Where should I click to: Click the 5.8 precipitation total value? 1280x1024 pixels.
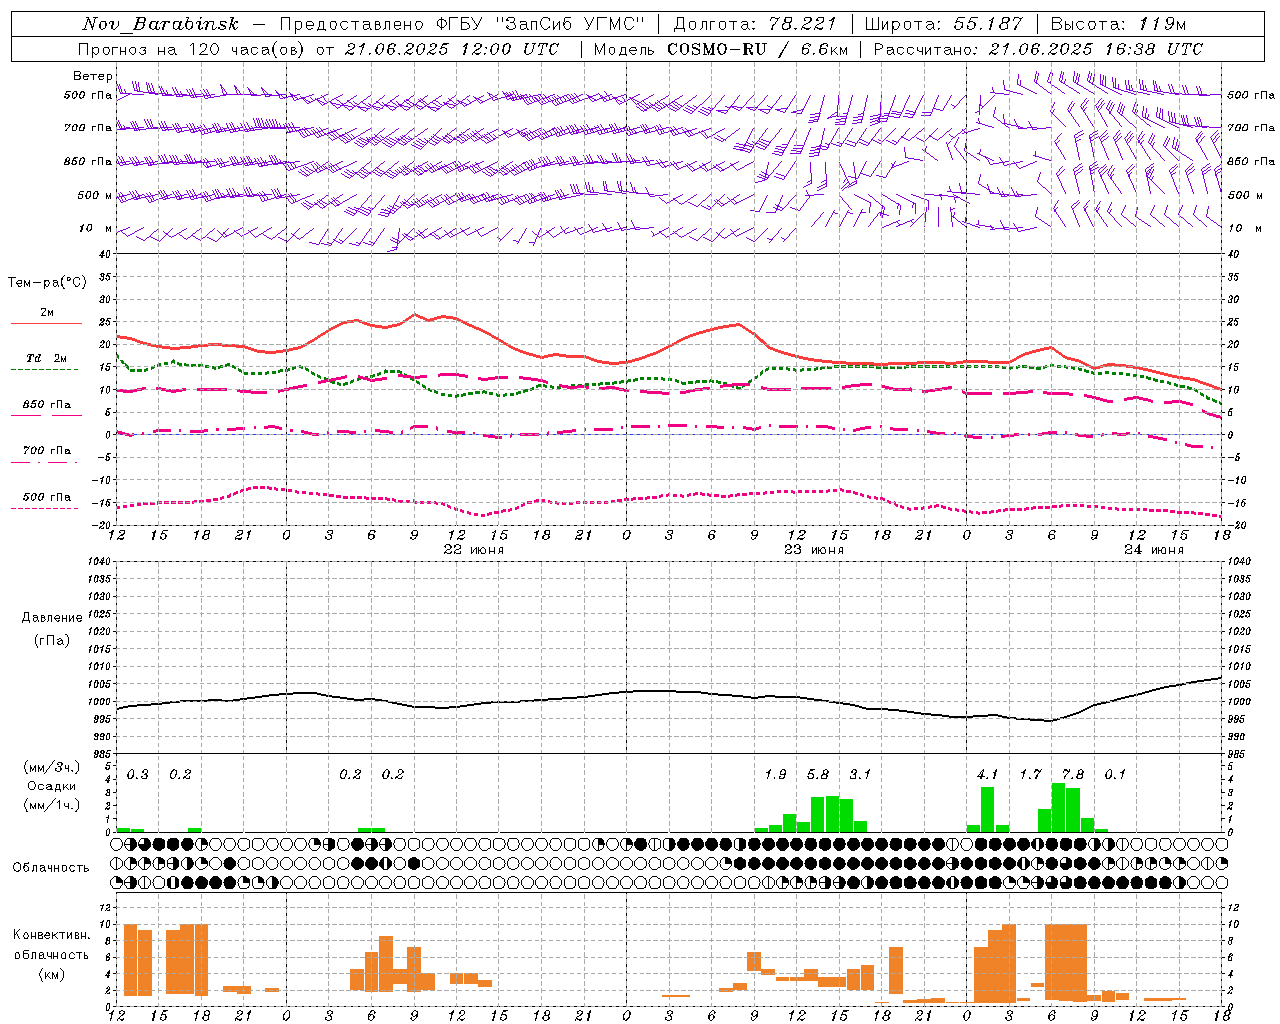[818, 774]
